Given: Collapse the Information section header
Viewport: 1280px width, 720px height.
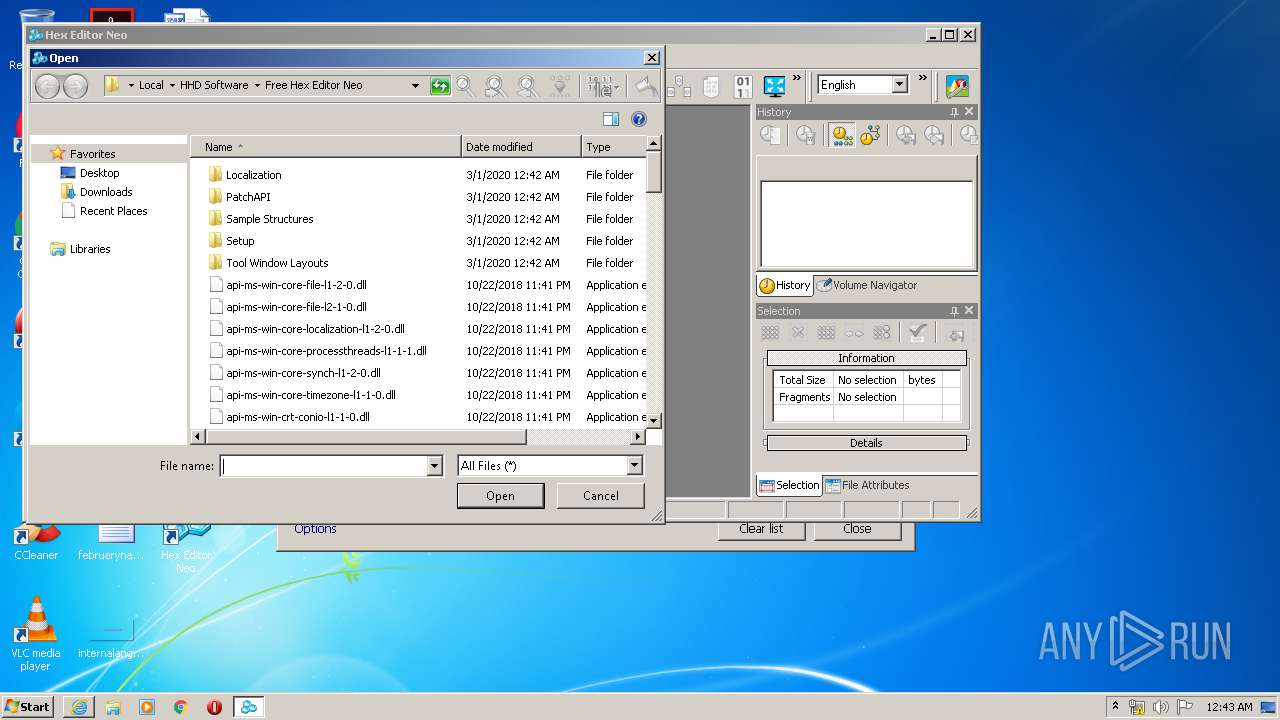Looking at the screenshot, I should pos(866,358).
